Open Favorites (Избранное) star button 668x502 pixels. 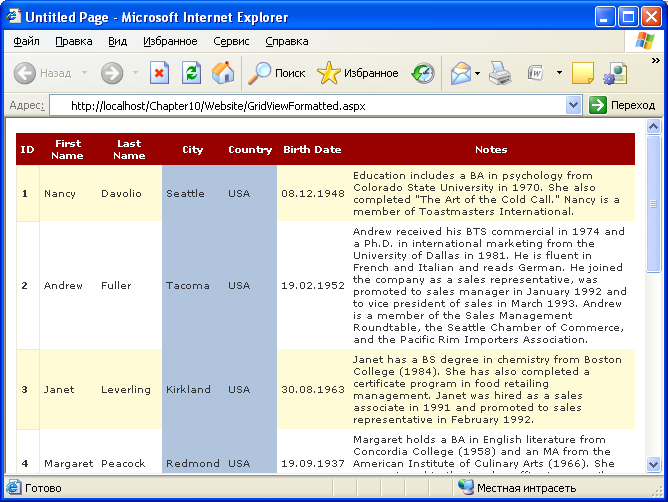(x=357, y=73)
